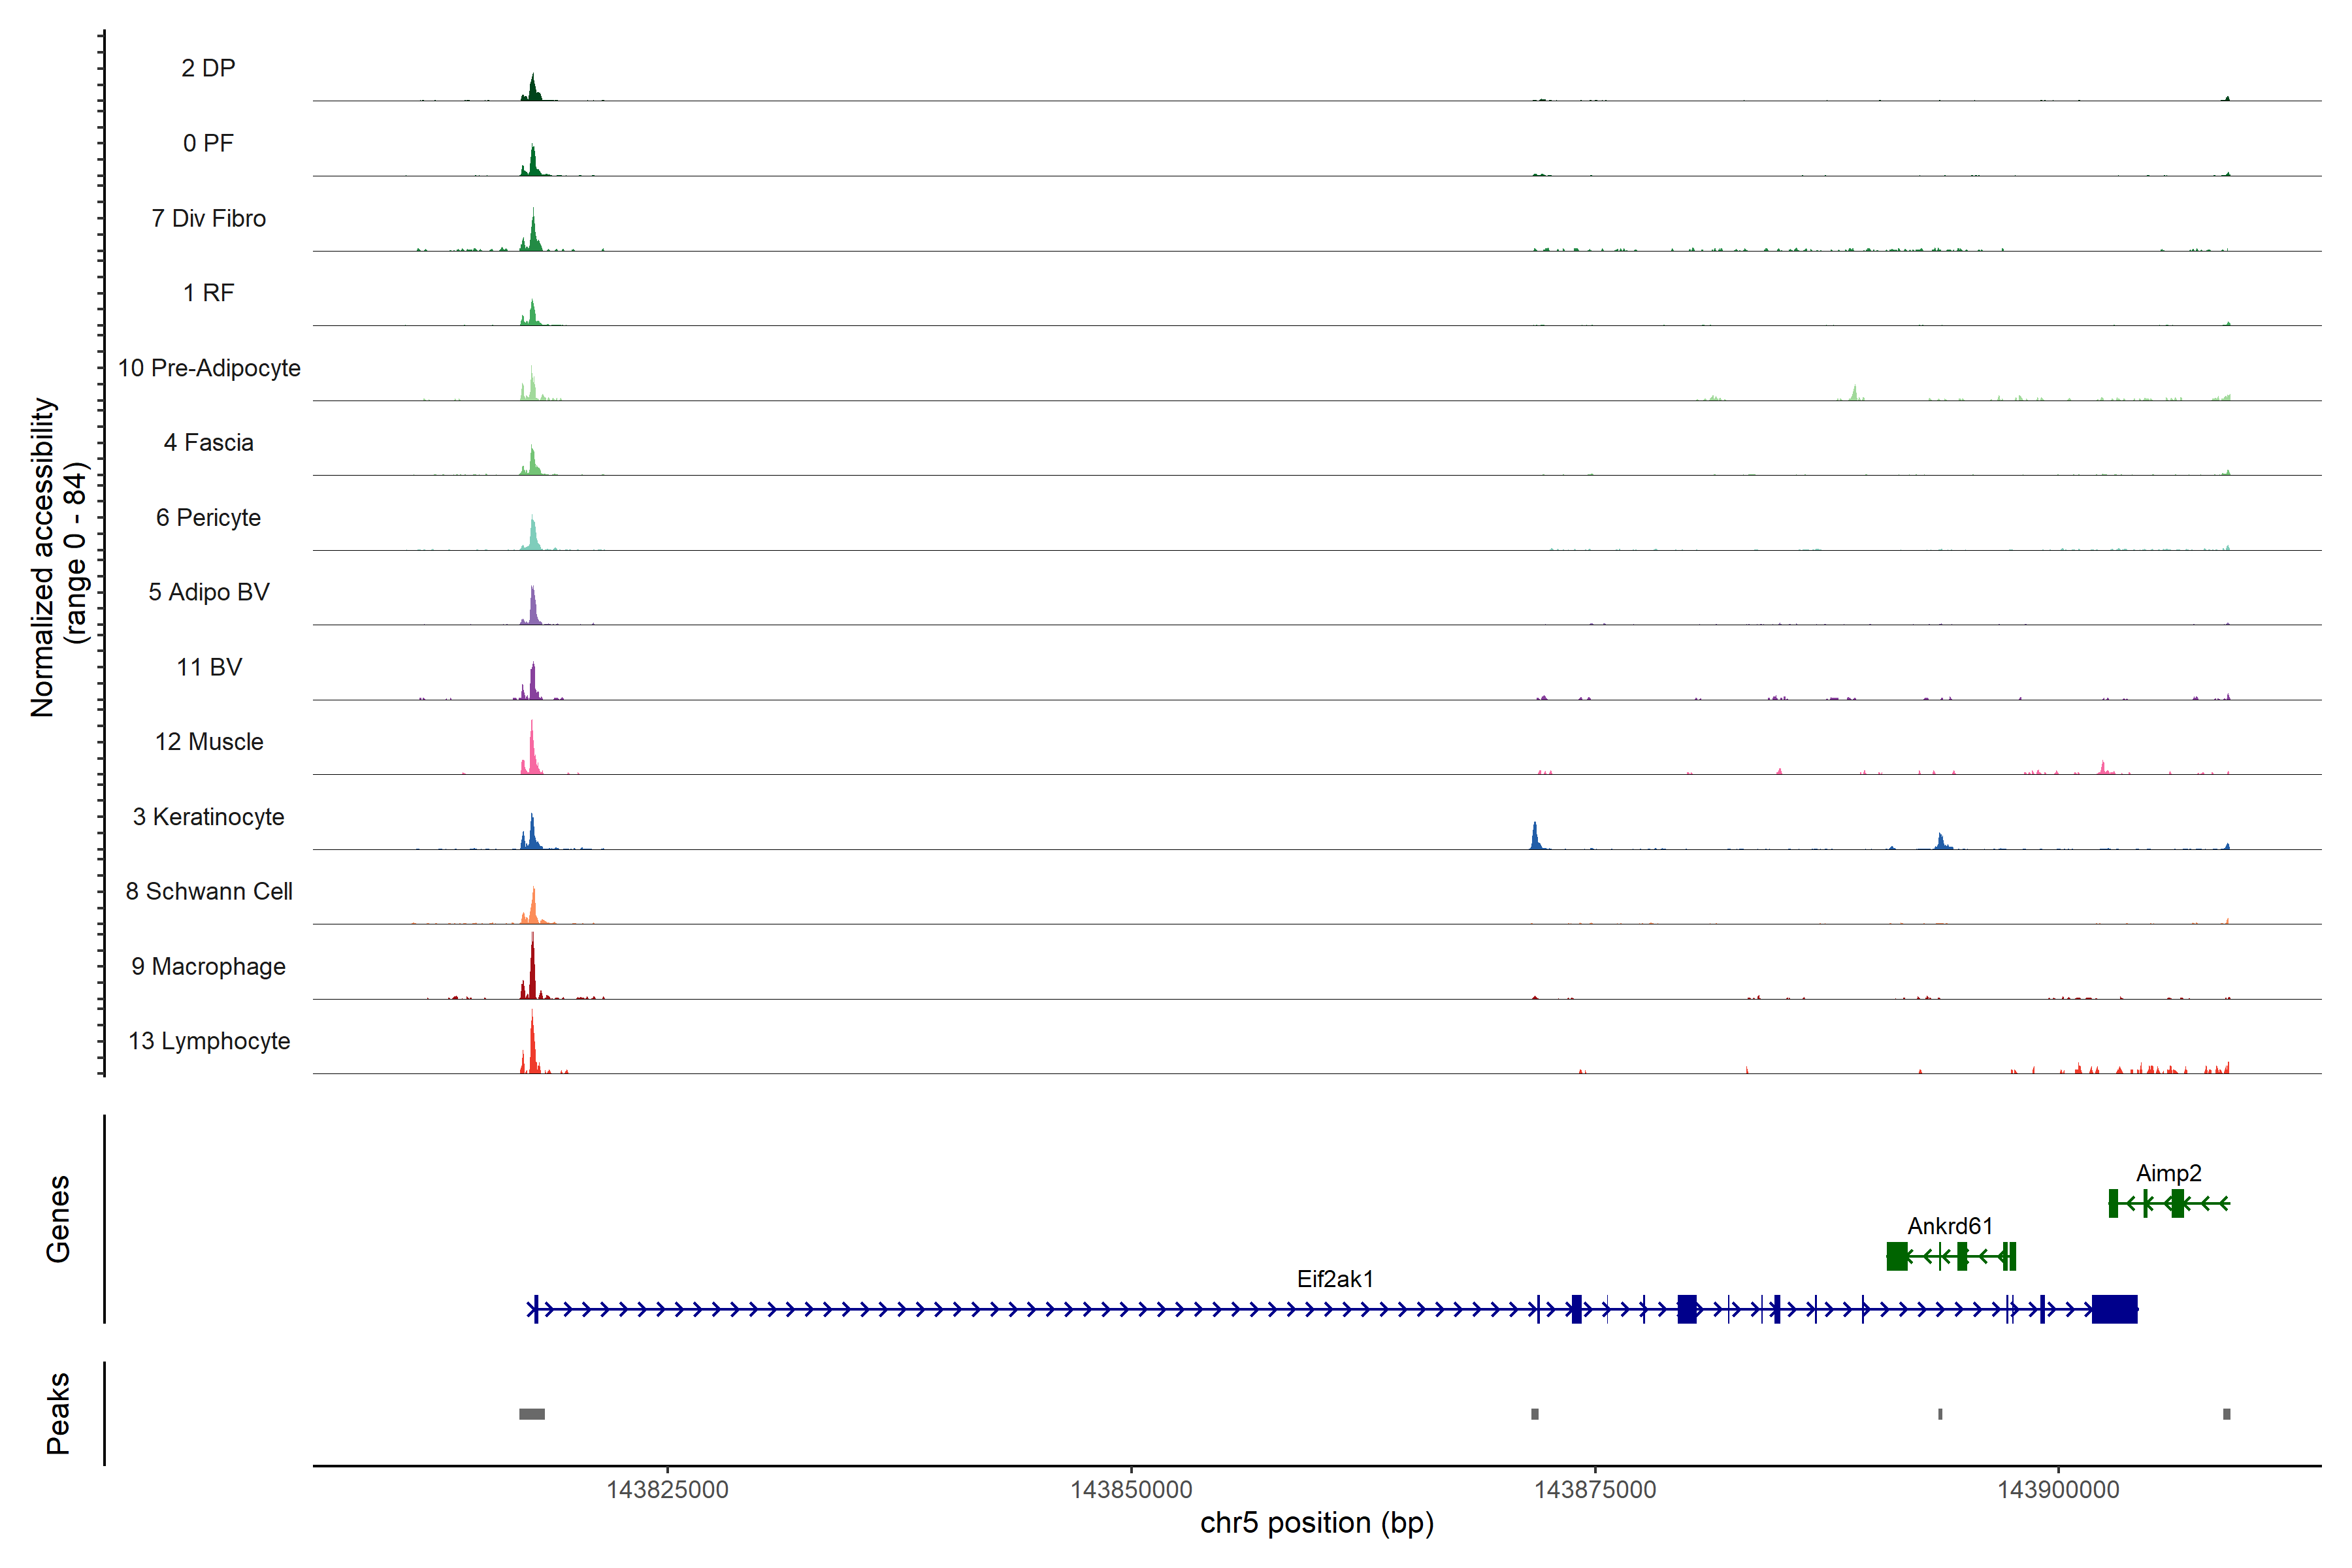Image resolution: width=2352 pixels, height=1568 pixels.
Task: Click the 143850000 axis tick label
Action: coord(1131,1490)
